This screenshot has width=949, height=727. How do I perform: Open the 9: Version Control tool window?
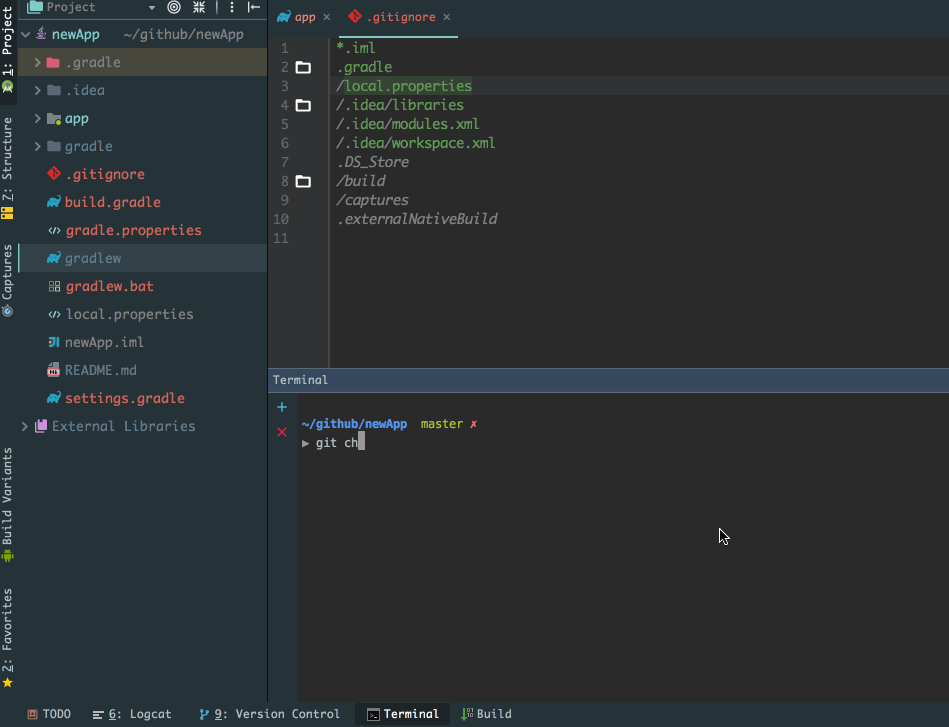point(270,714)
